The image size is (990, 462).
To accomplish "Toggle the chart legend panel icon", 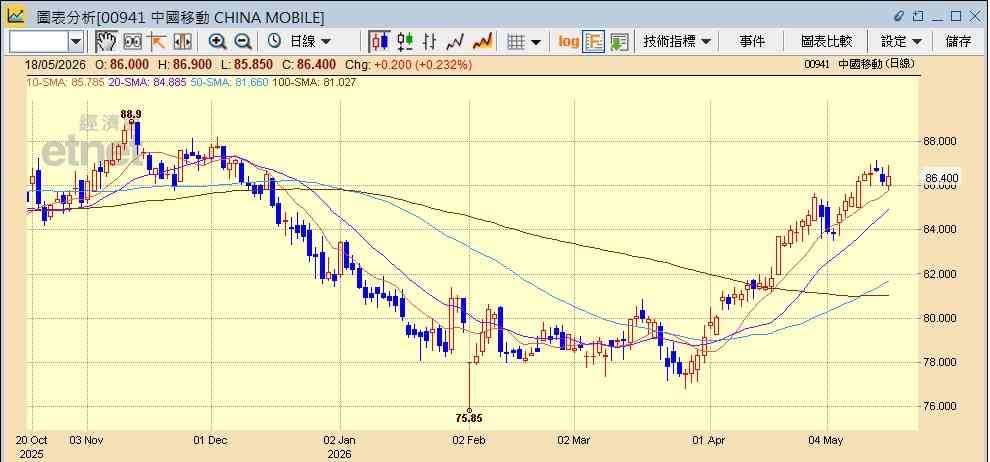I will coord(593,42).
